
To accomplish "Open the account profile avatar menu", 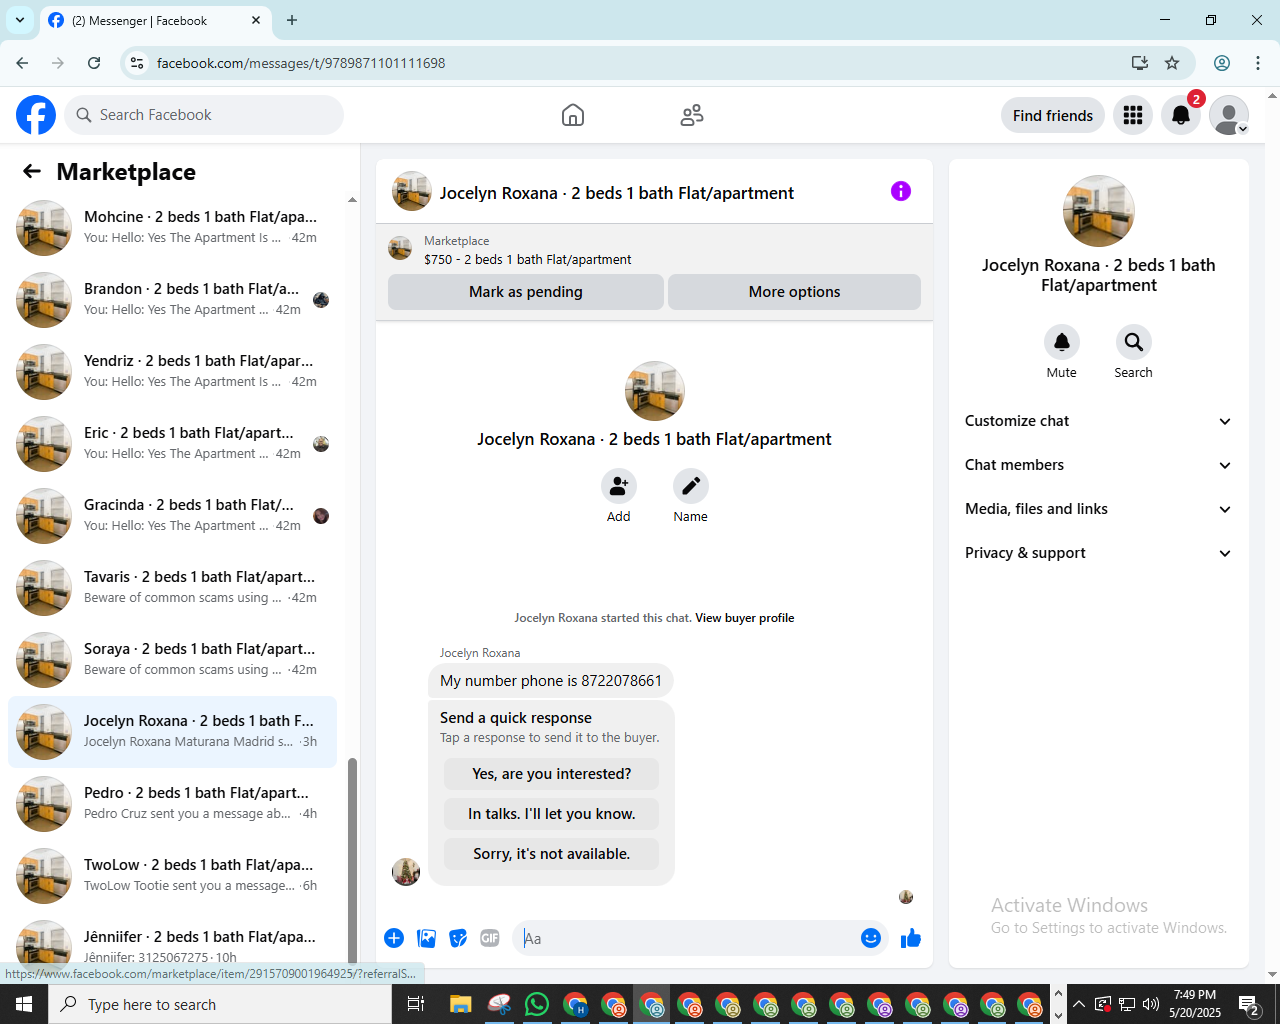I will click(1229, 115).
